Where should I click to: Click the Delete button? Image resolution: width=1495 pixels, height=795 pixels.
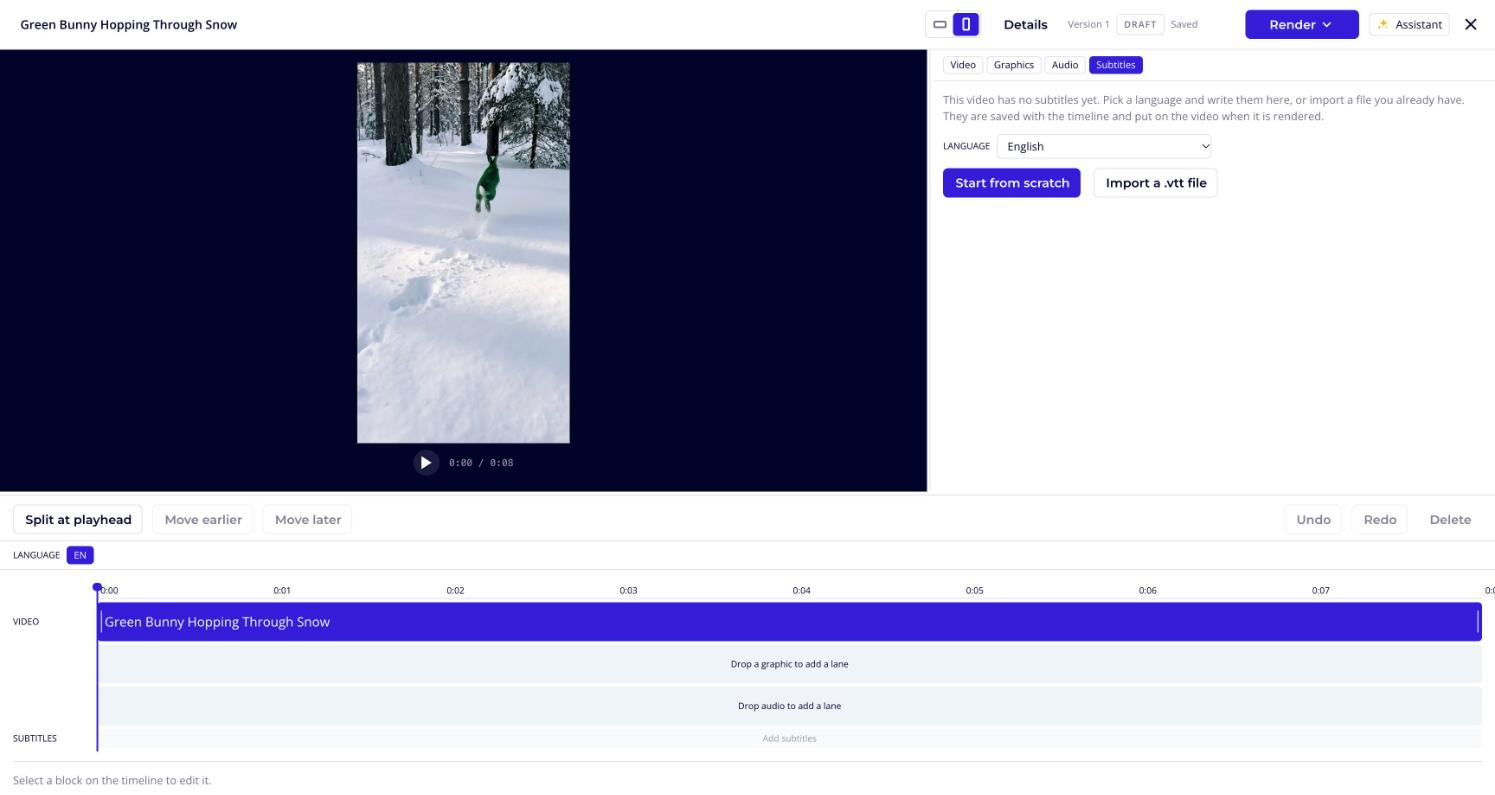tap(1449, 519)
